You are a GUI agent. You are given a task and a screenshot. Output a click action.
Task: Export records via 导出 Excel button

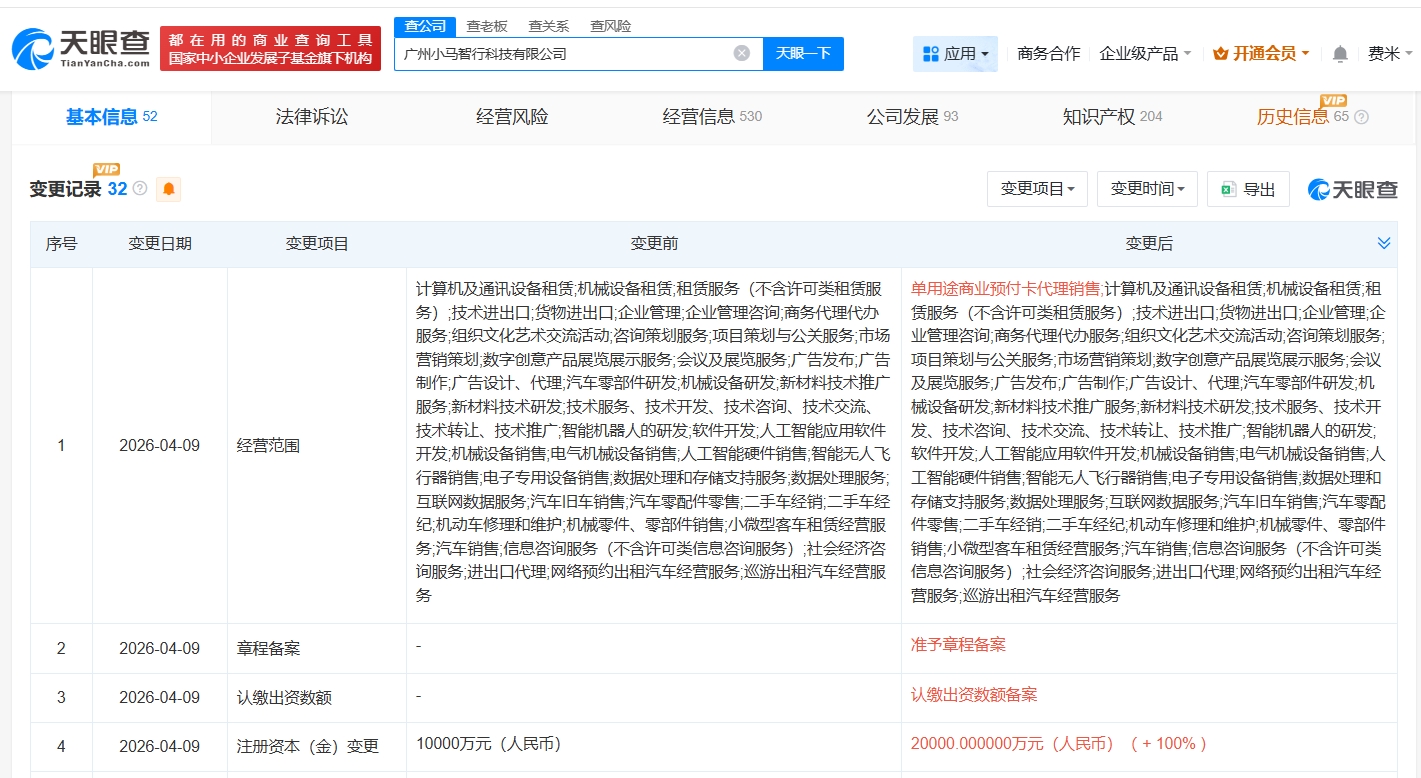1248,189
